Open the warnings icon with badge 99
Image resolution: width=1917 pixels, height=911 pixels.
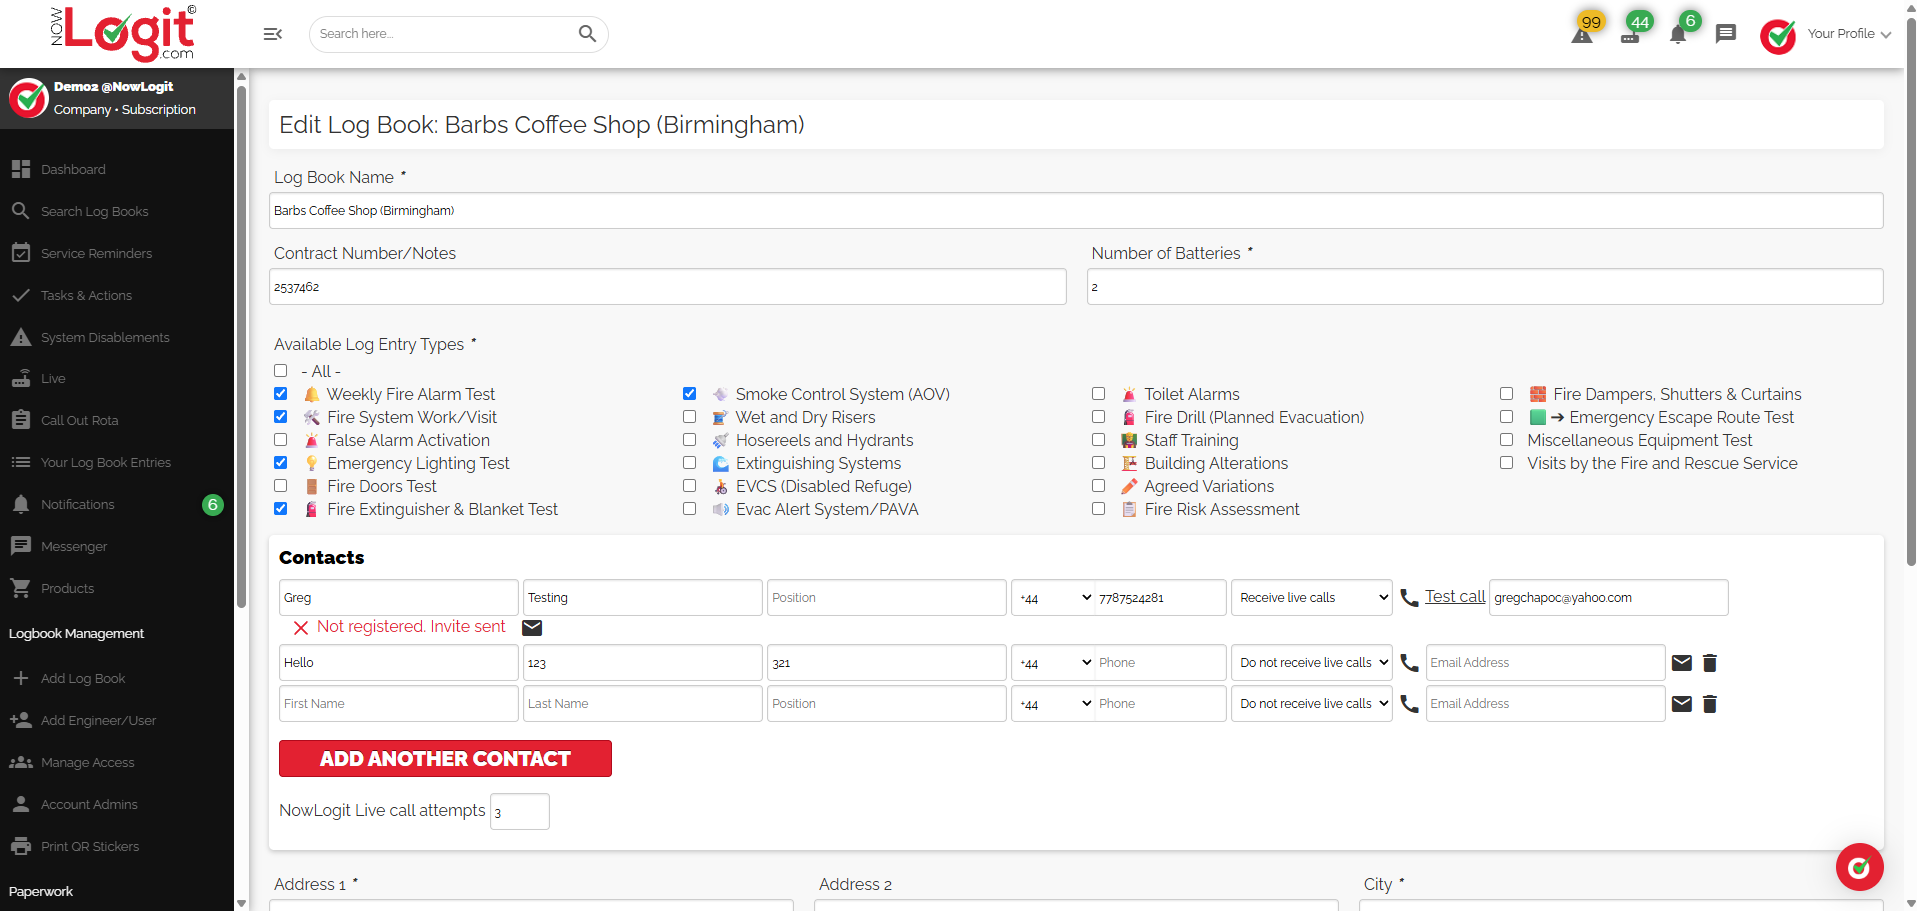pos(1582,33)
